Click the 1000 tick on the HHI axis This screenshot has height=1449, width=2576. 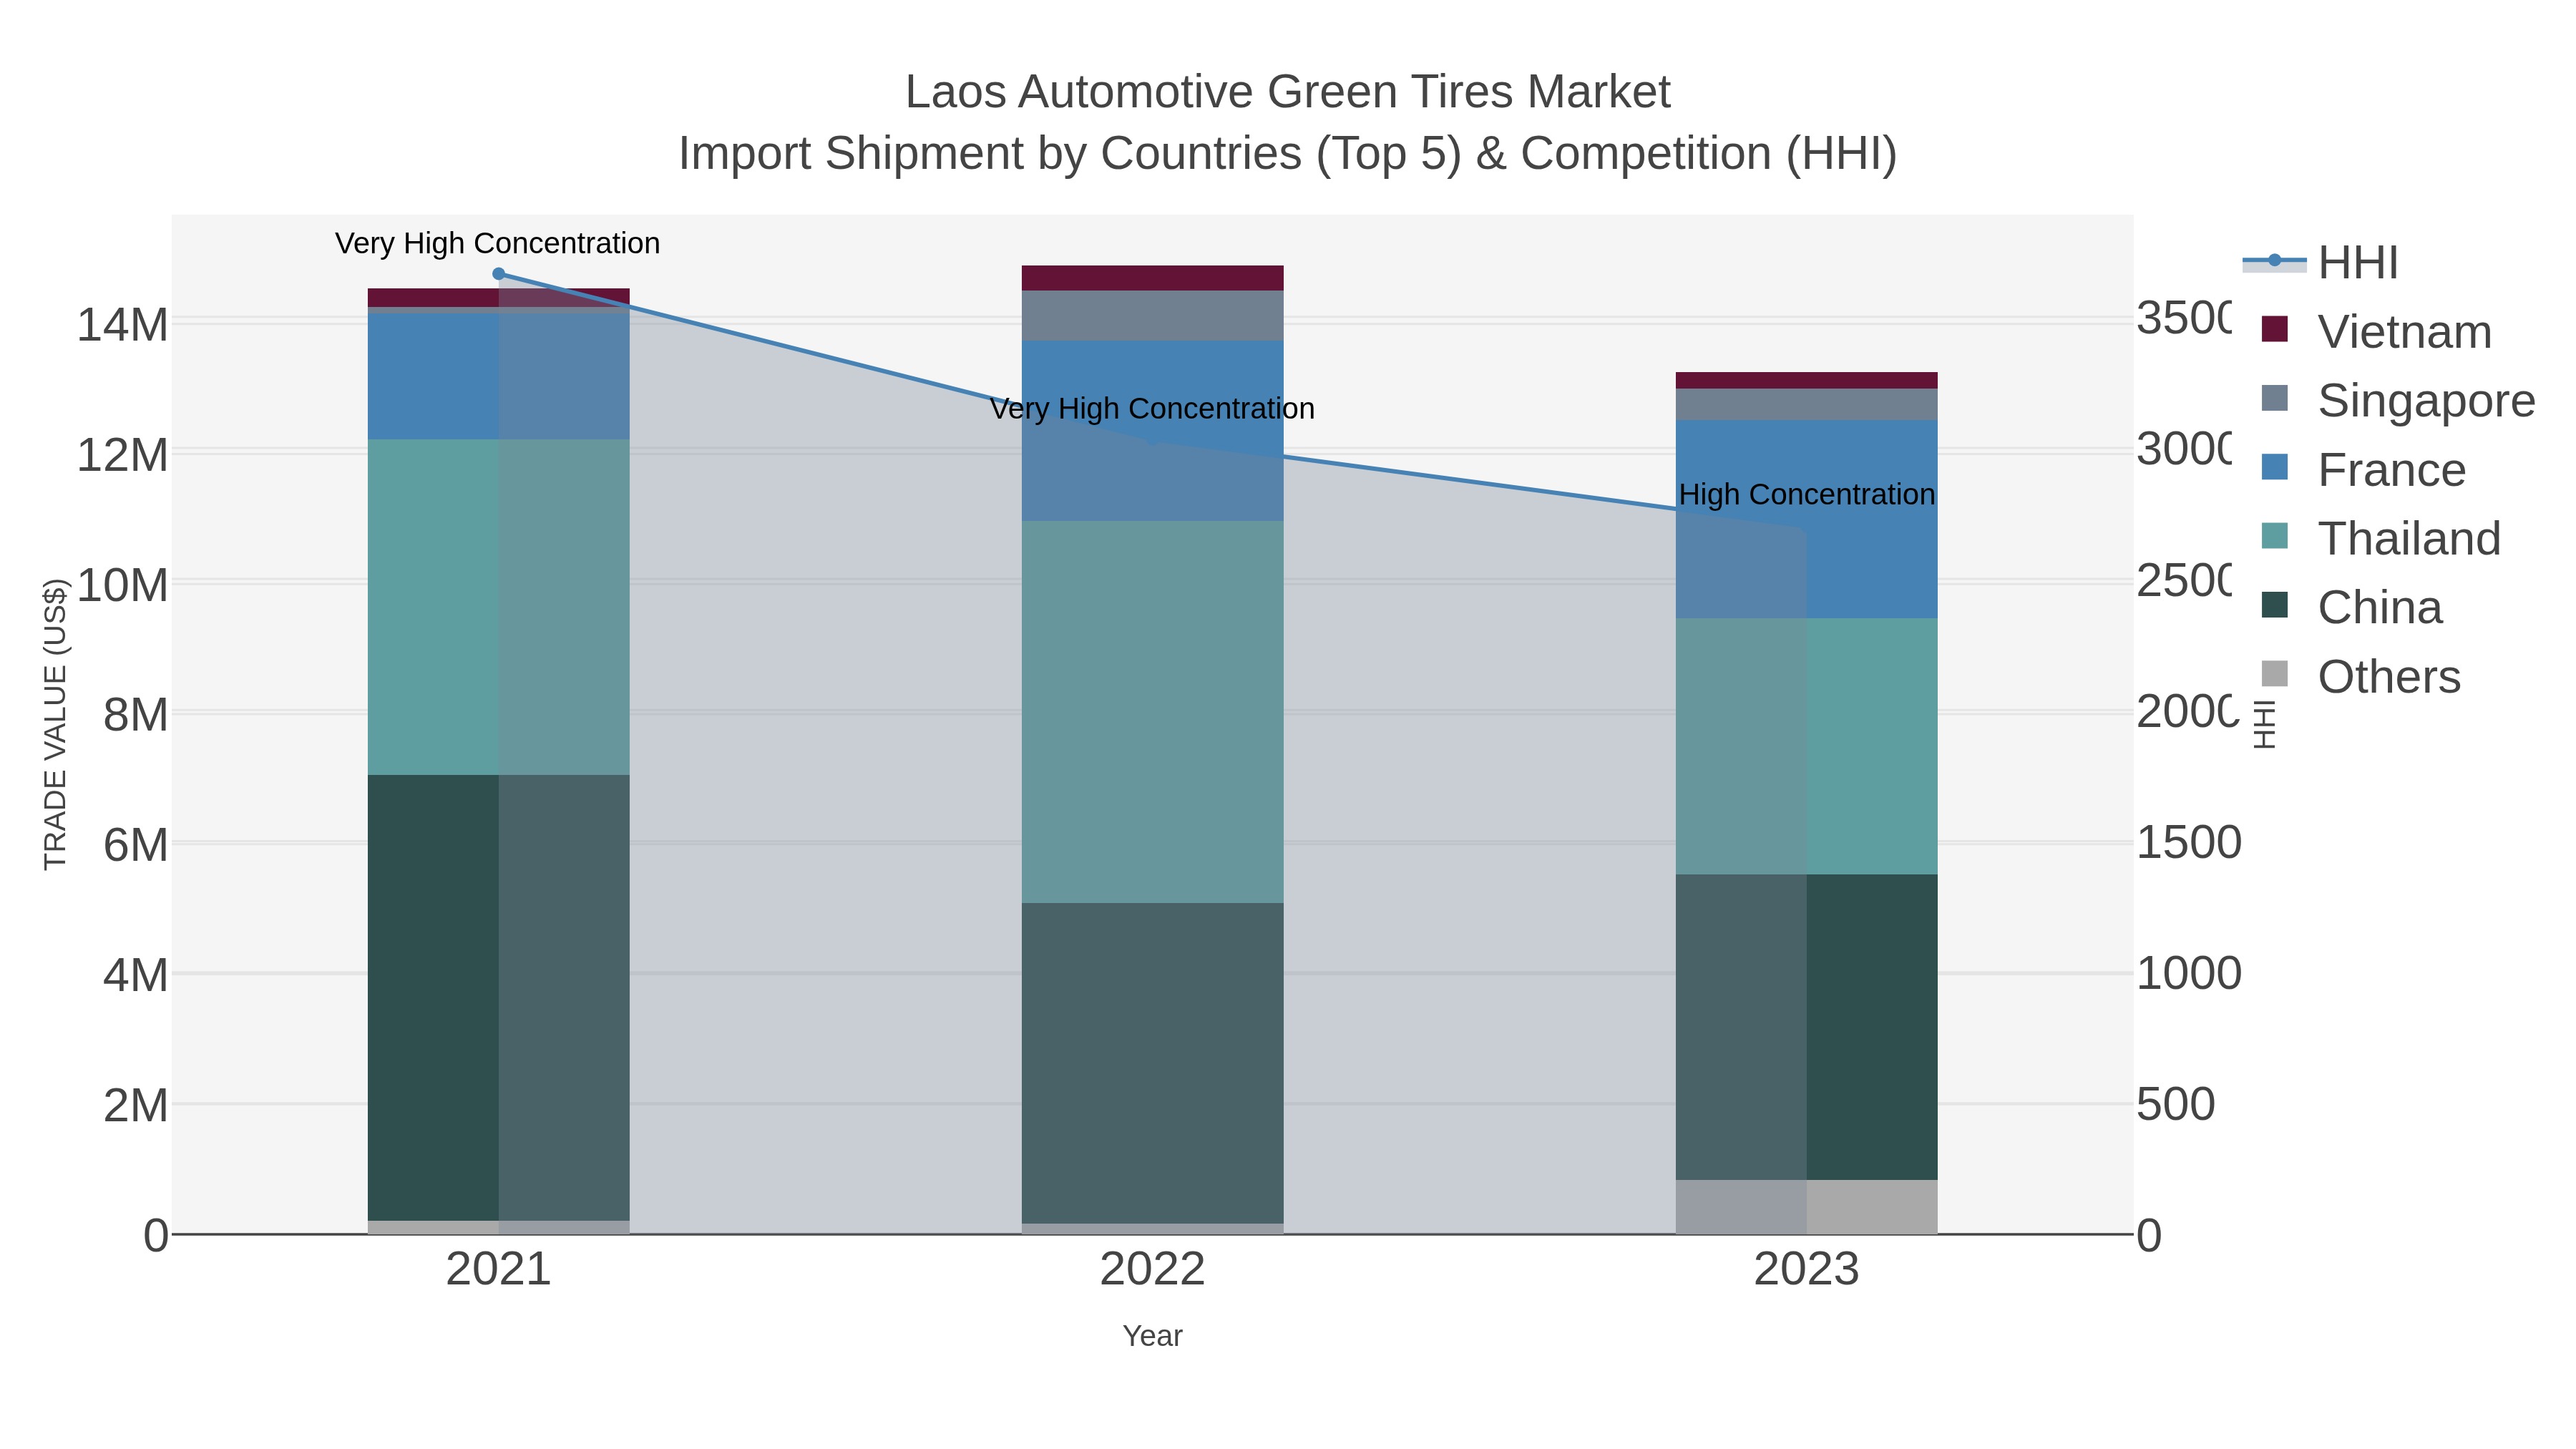pos(2189,974)
